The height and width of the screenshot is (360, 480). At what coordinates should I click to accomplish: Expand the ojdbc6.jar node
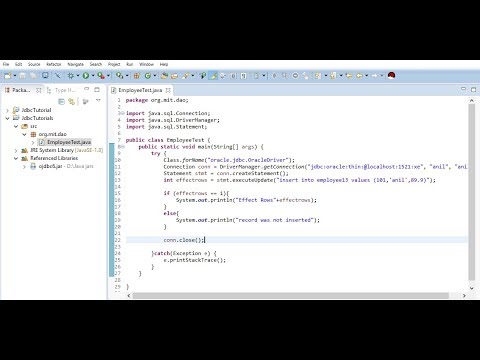[x=24, y=166]
